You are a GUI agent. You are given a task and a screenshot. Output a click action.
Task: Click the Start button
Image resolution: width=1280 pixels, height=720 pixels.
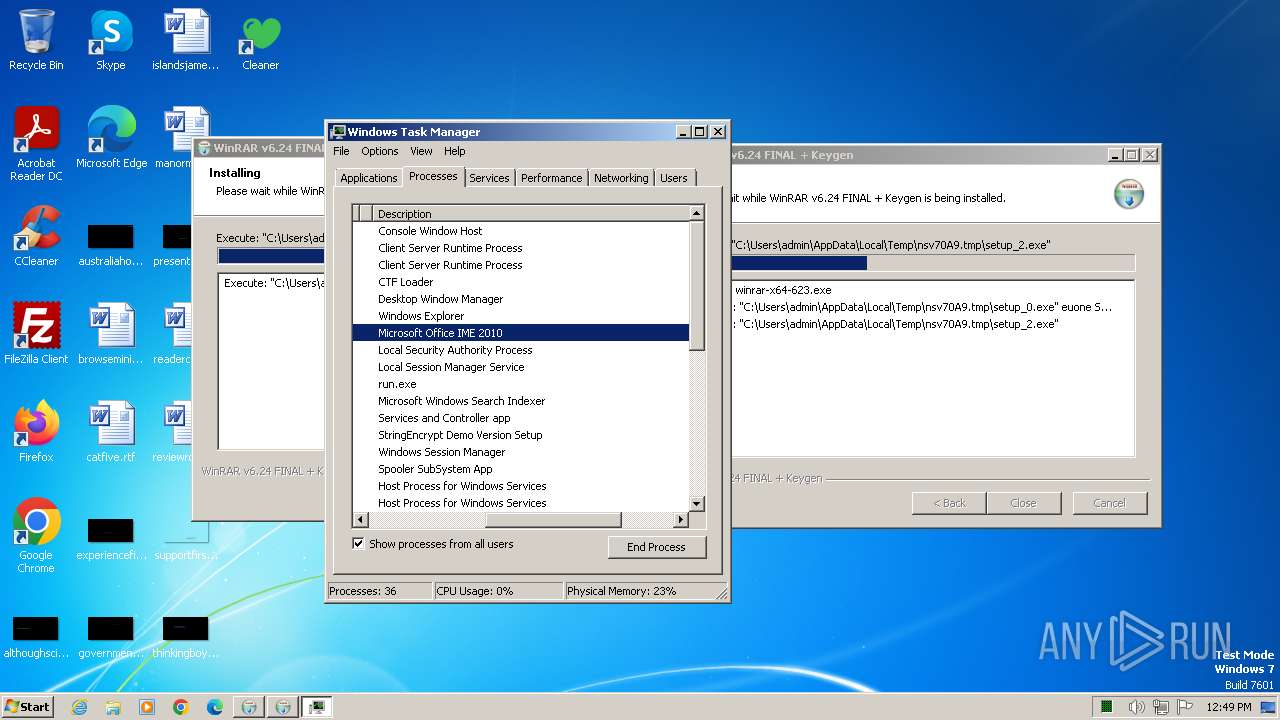pyautogui.click(x=28, y=707)
